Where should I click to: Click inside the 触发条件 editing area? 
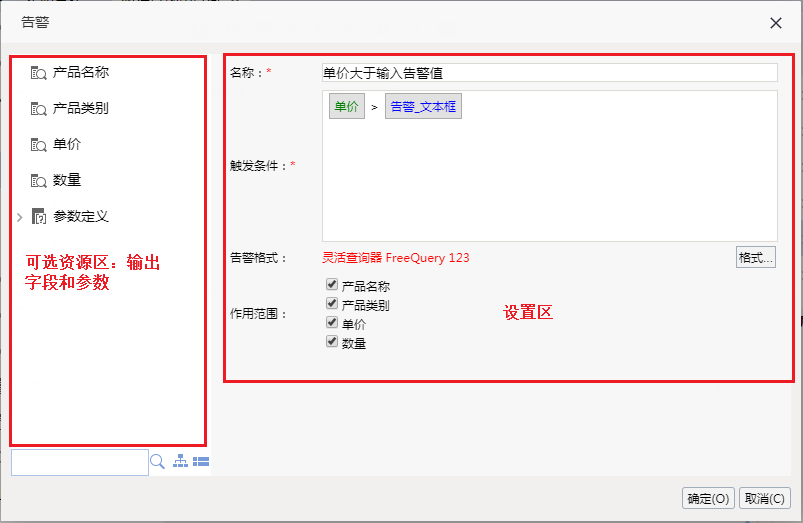(550, 166)
